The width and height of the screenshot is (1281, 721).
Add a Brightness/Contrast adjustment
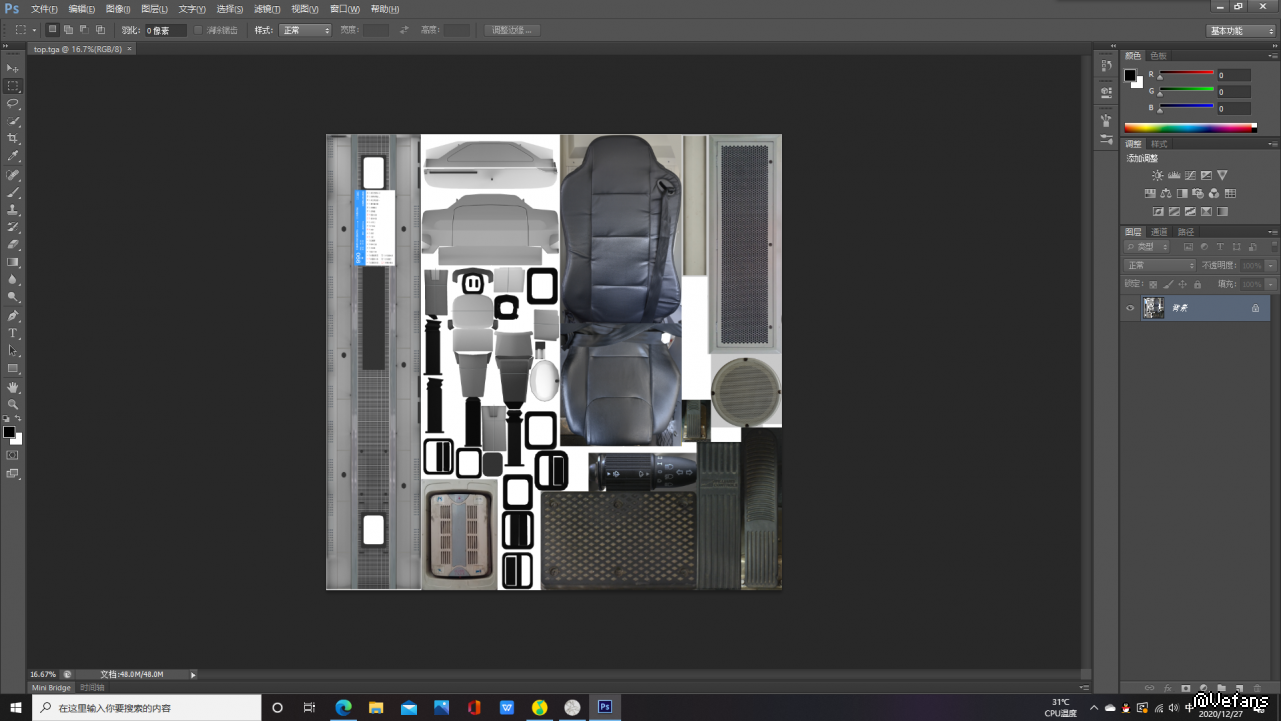coord(1158,175)
